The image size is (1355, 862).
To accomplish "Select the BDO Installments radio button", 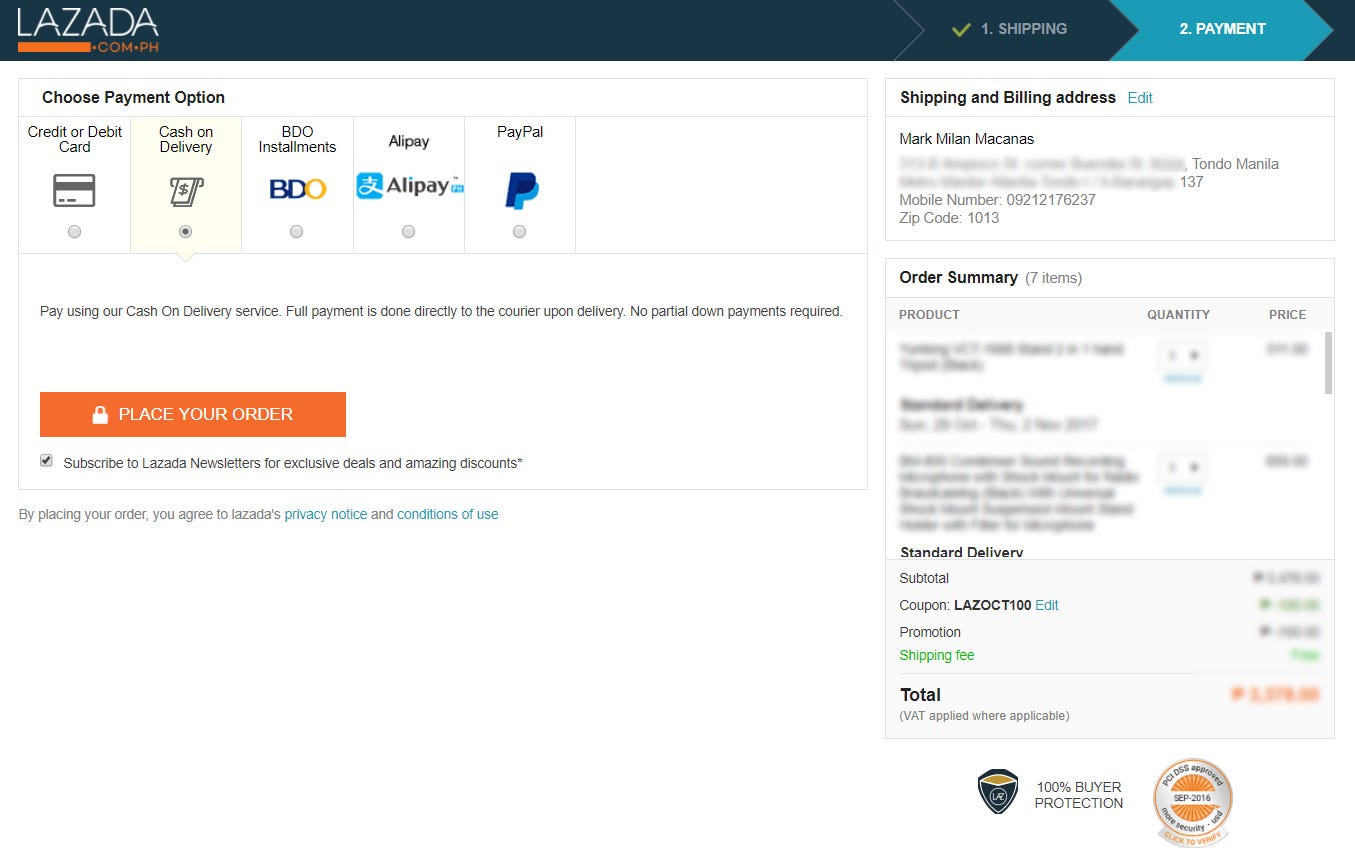I will tap(296, 232).
